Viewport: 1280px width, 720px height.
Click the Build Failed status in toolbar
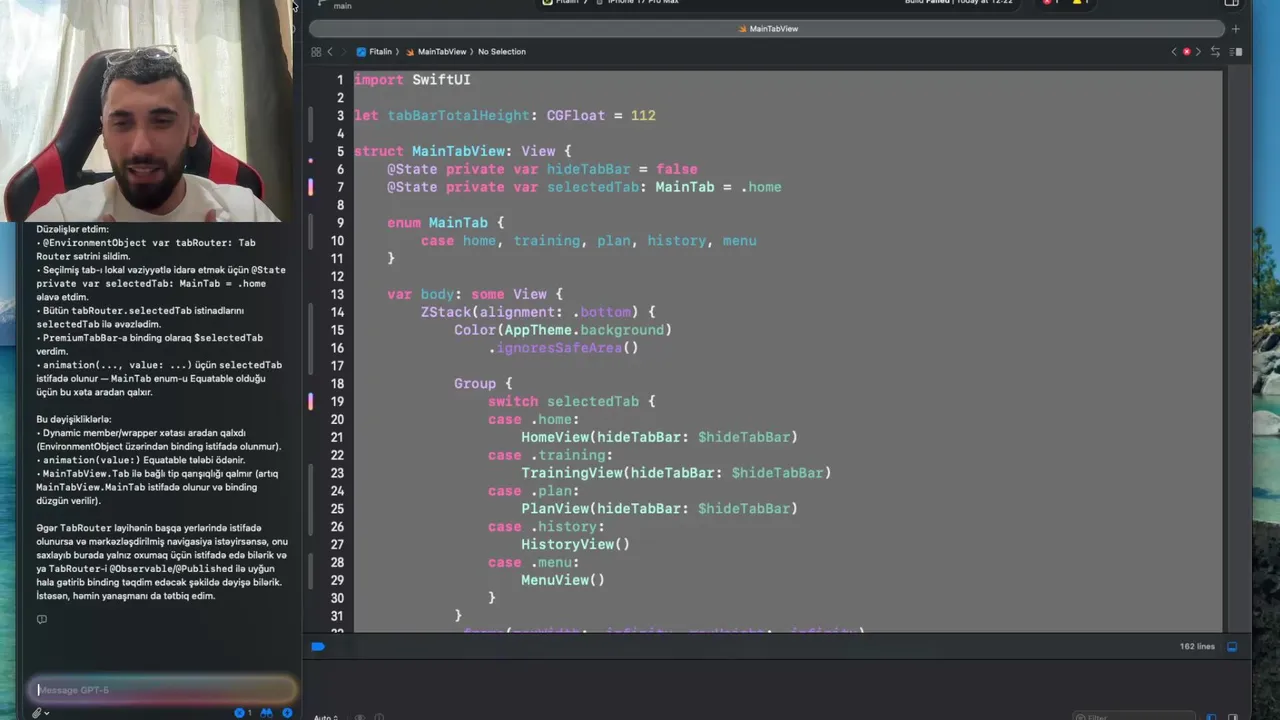[958, 2]
